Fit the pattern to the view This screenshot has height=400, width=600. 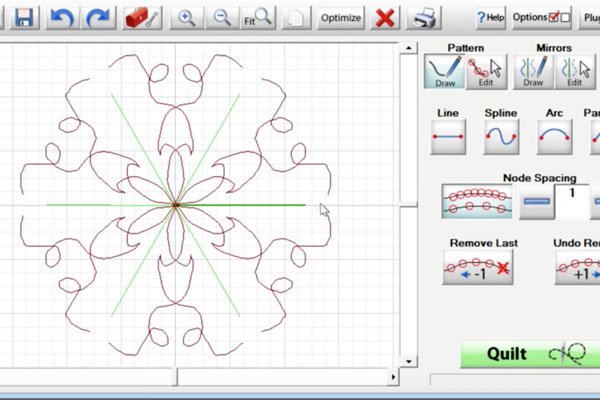coord(258,18)
